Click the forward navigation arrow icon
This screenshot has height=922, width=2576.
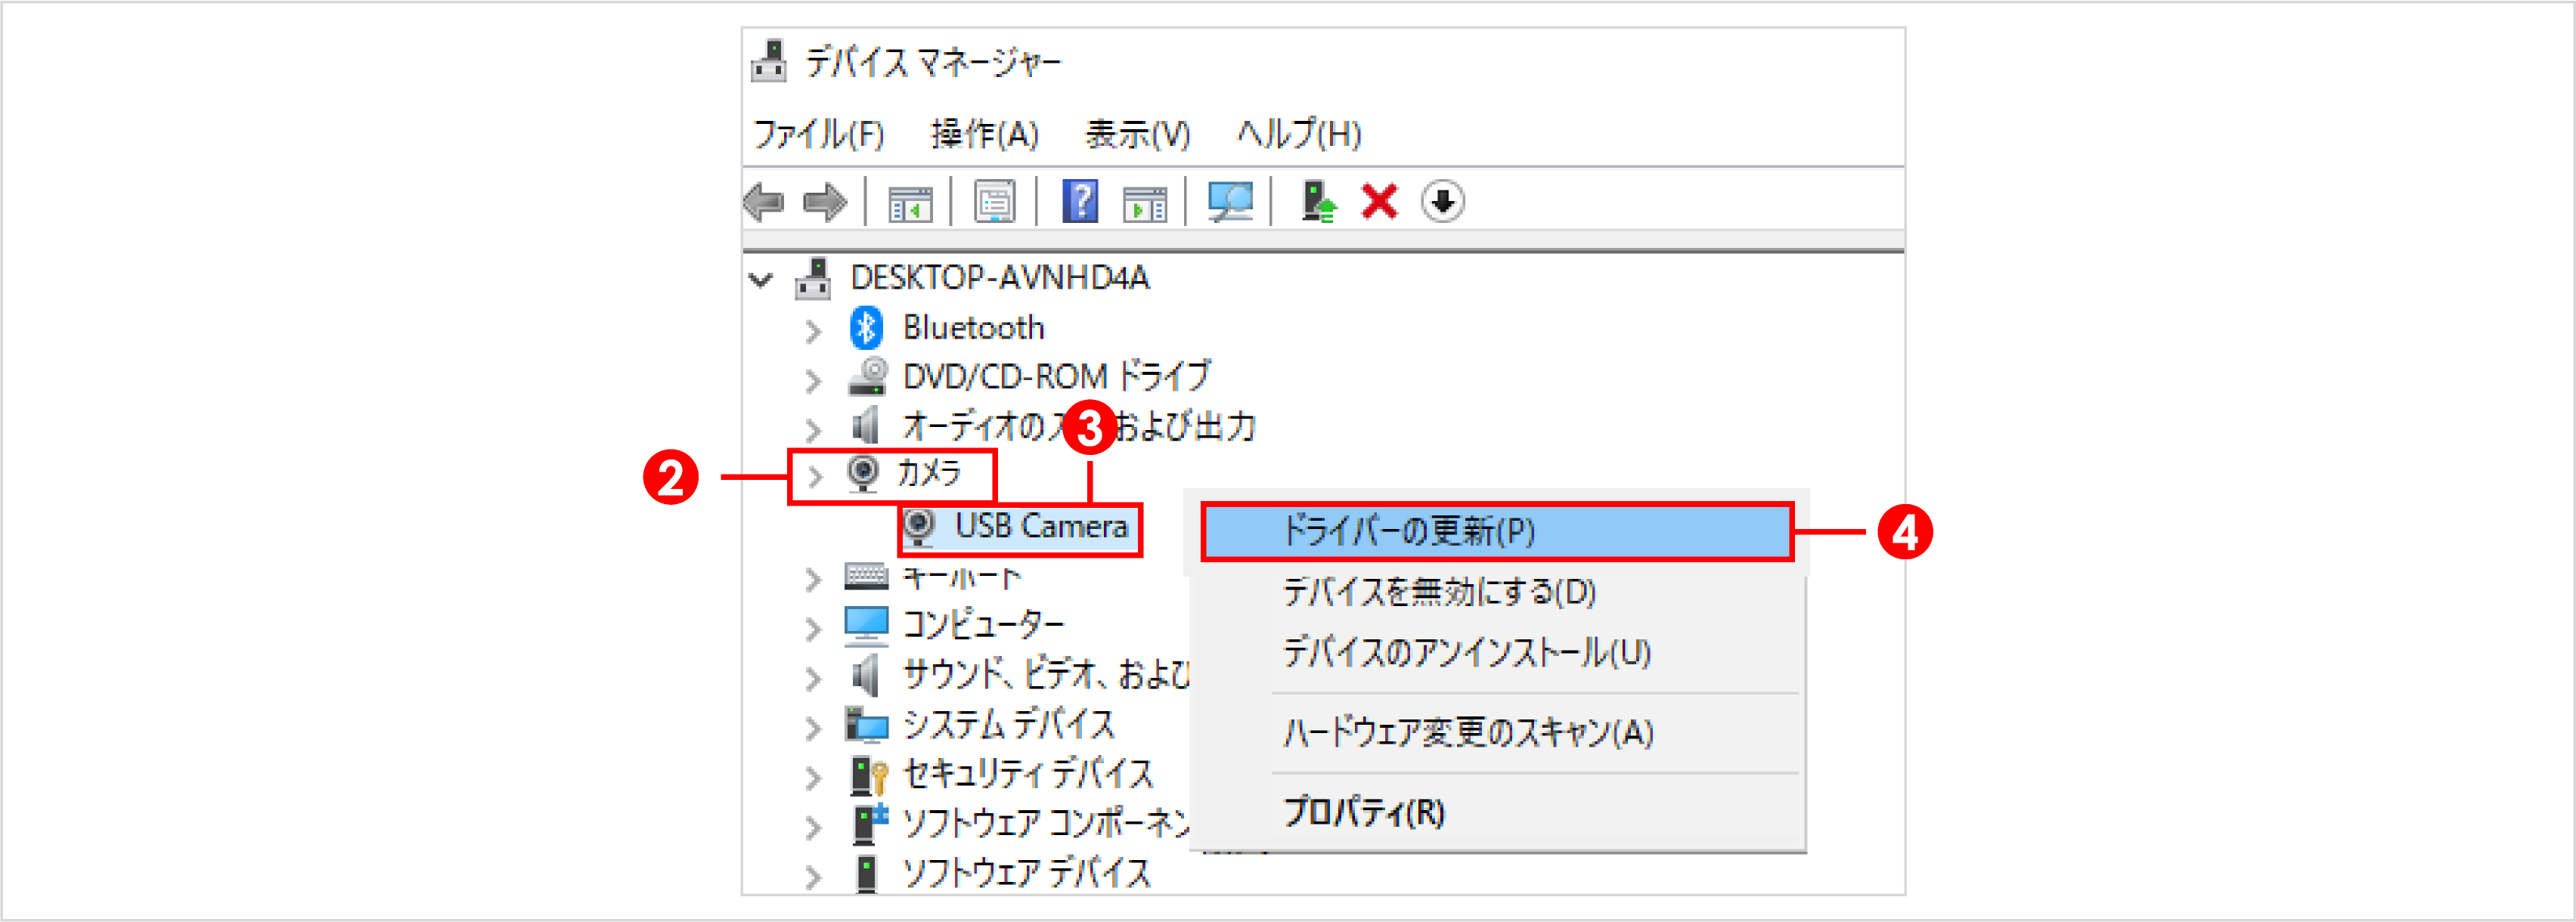pyautogui.click(x=826, y=201)
